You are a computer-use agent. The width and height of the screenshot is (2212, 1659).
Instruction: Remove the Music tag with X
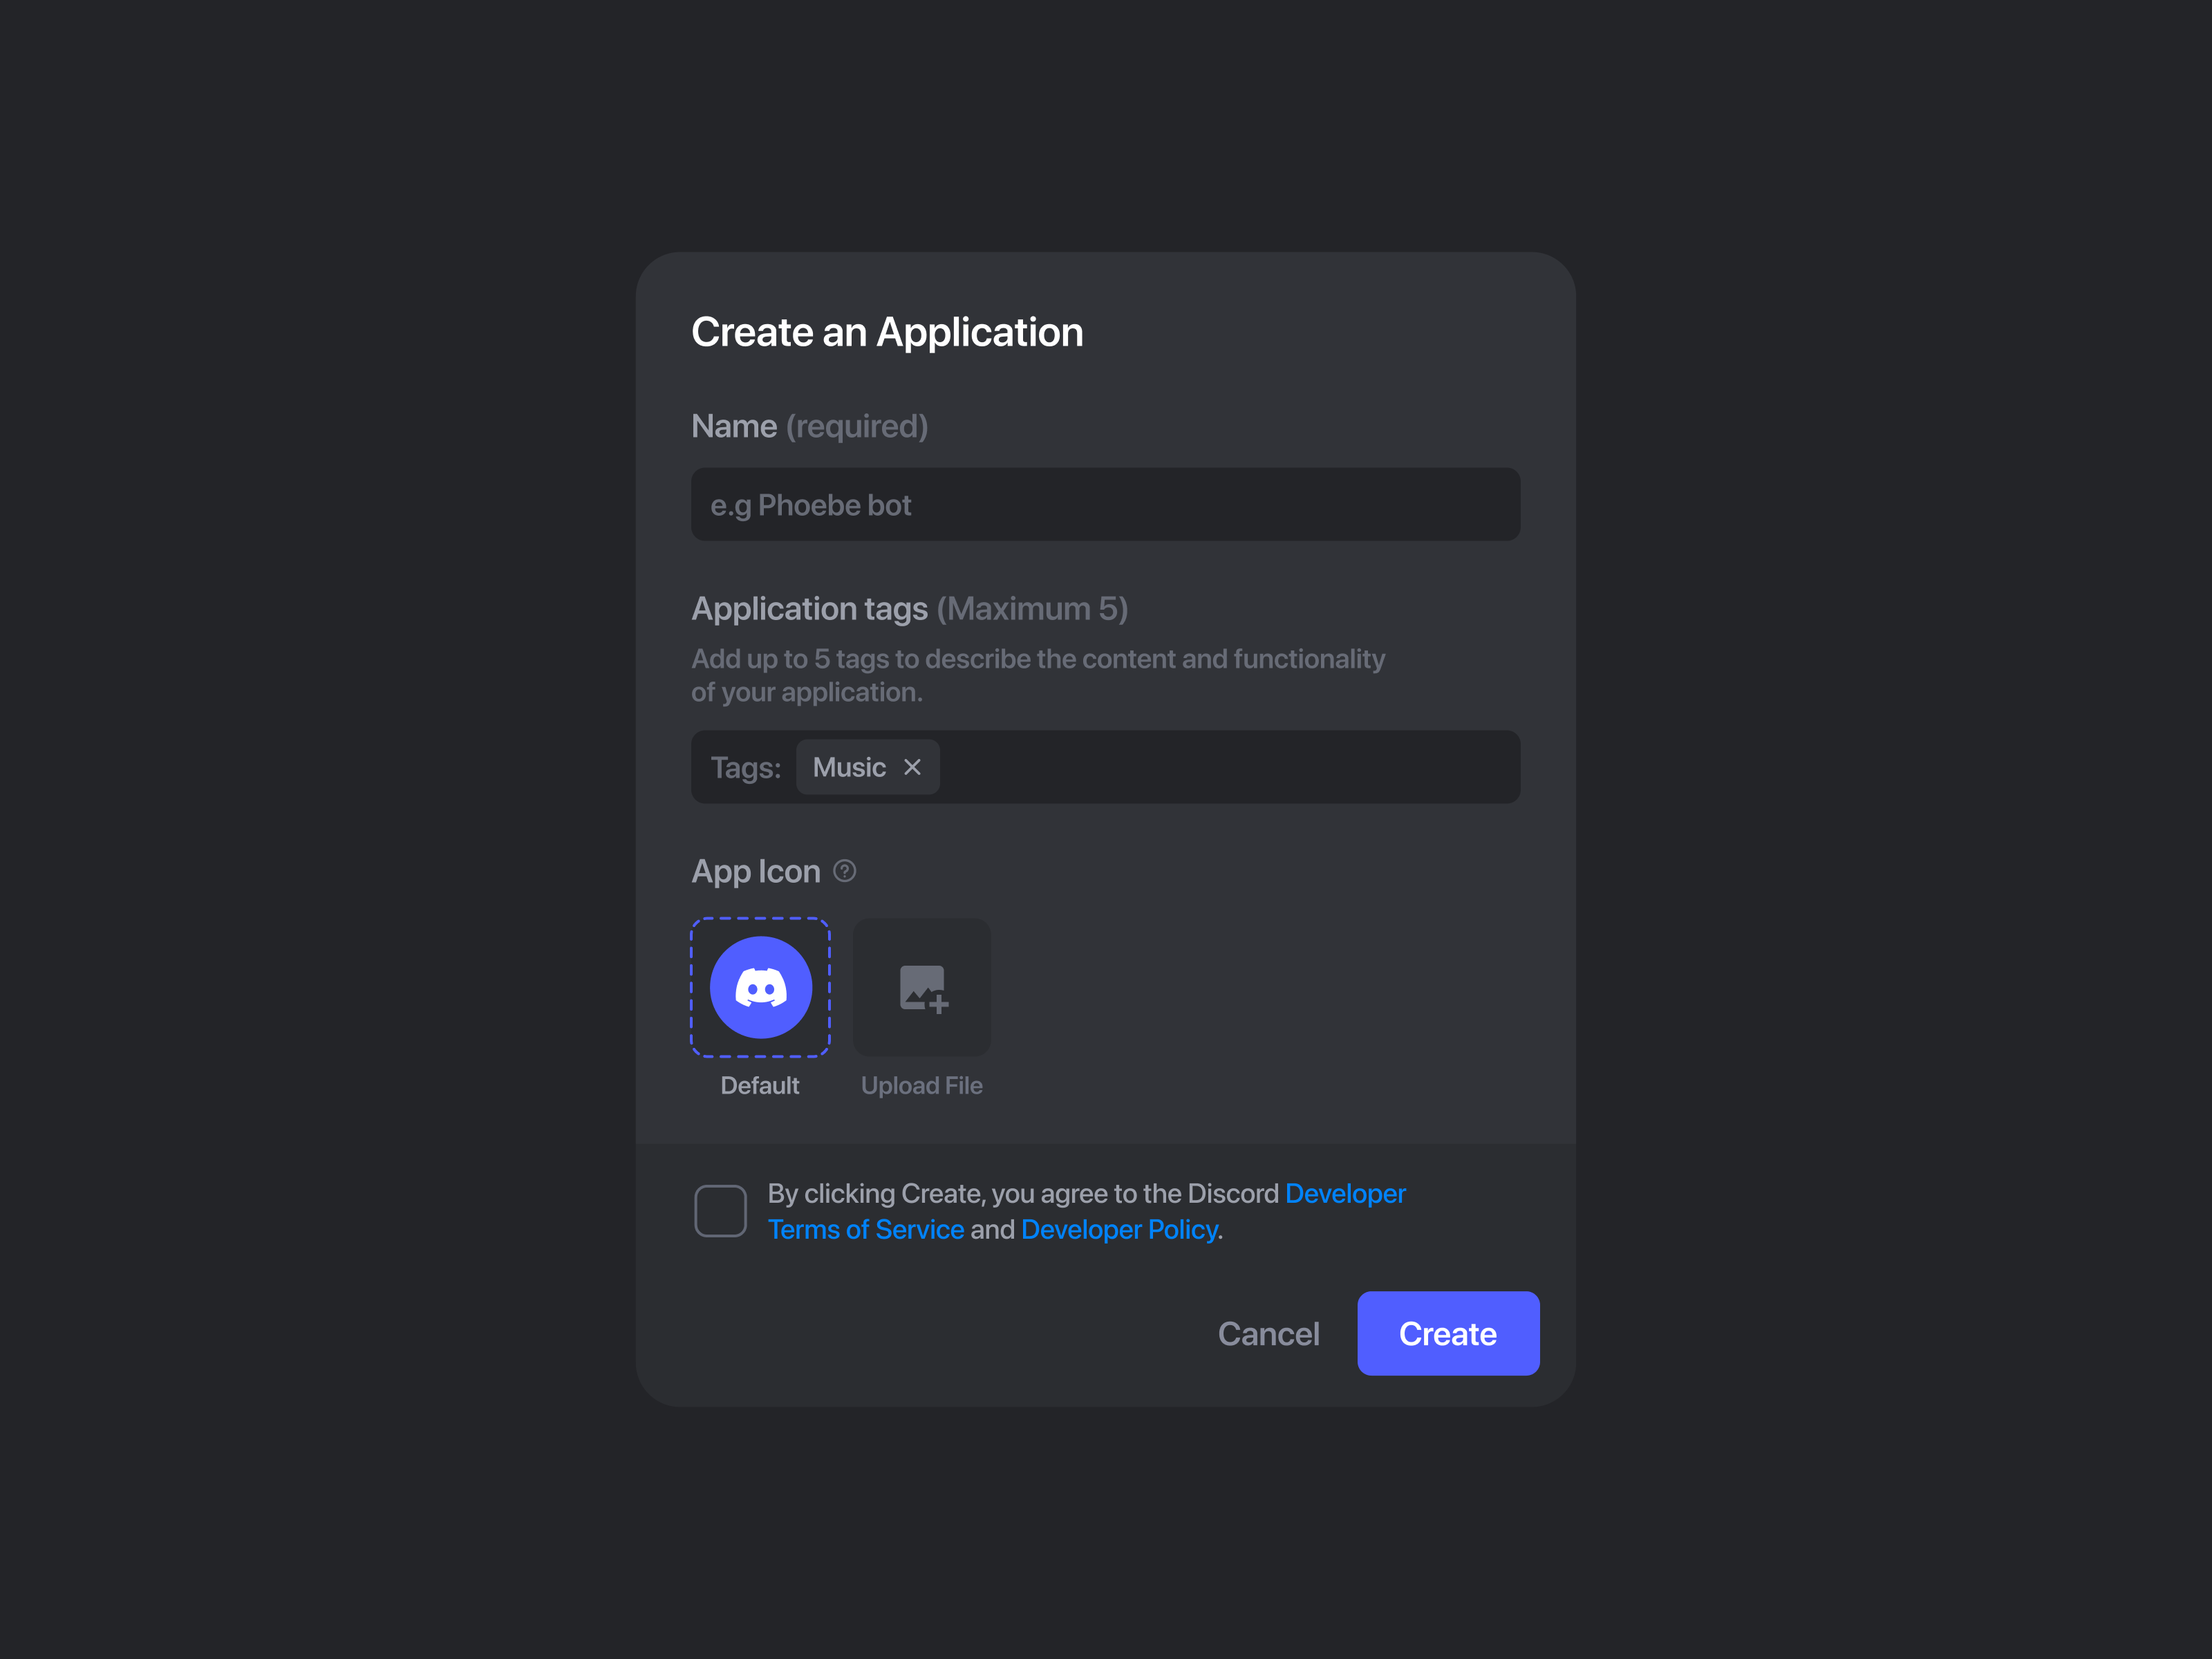[912, 767]
